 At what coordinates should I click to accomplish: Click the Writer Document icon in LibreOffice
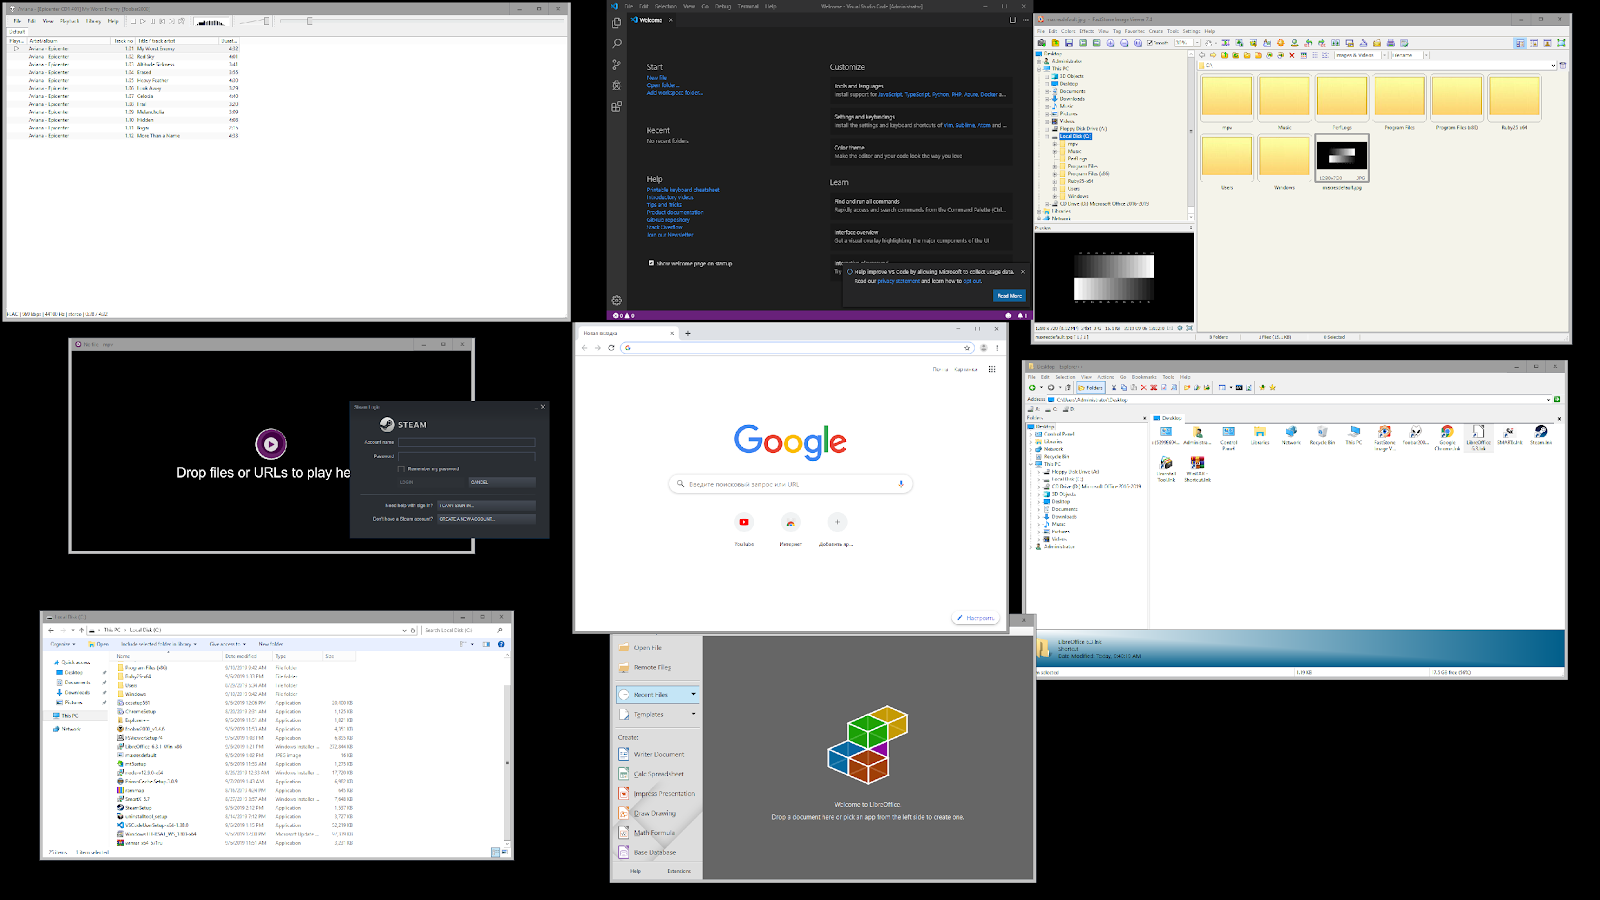point(624,754)
